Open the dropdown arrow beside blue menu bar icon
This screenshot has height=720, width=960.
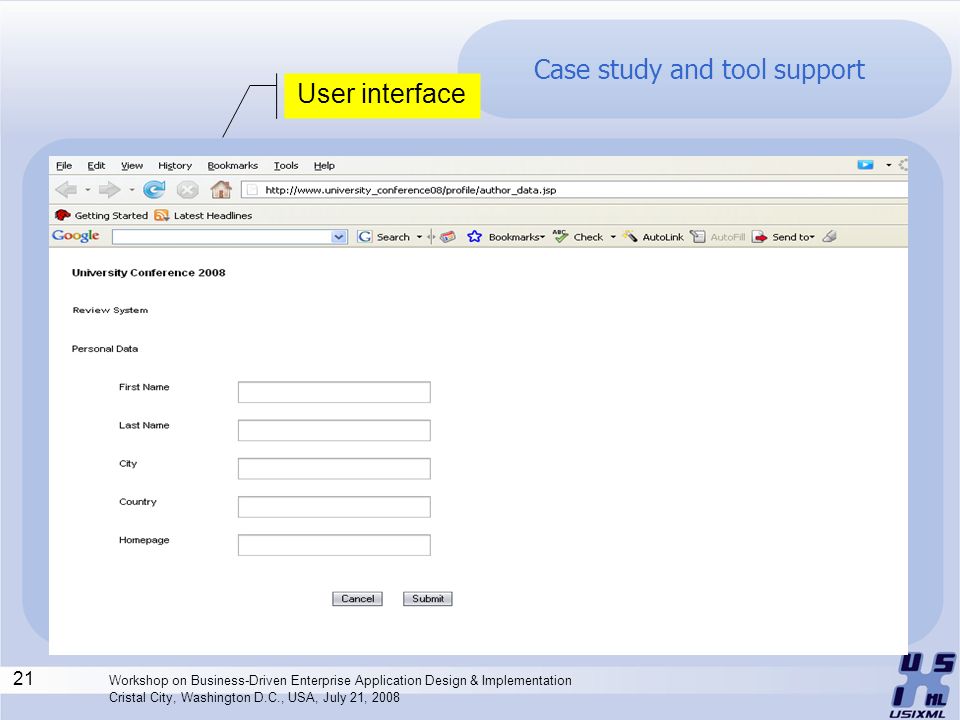(x=888, y=165)
